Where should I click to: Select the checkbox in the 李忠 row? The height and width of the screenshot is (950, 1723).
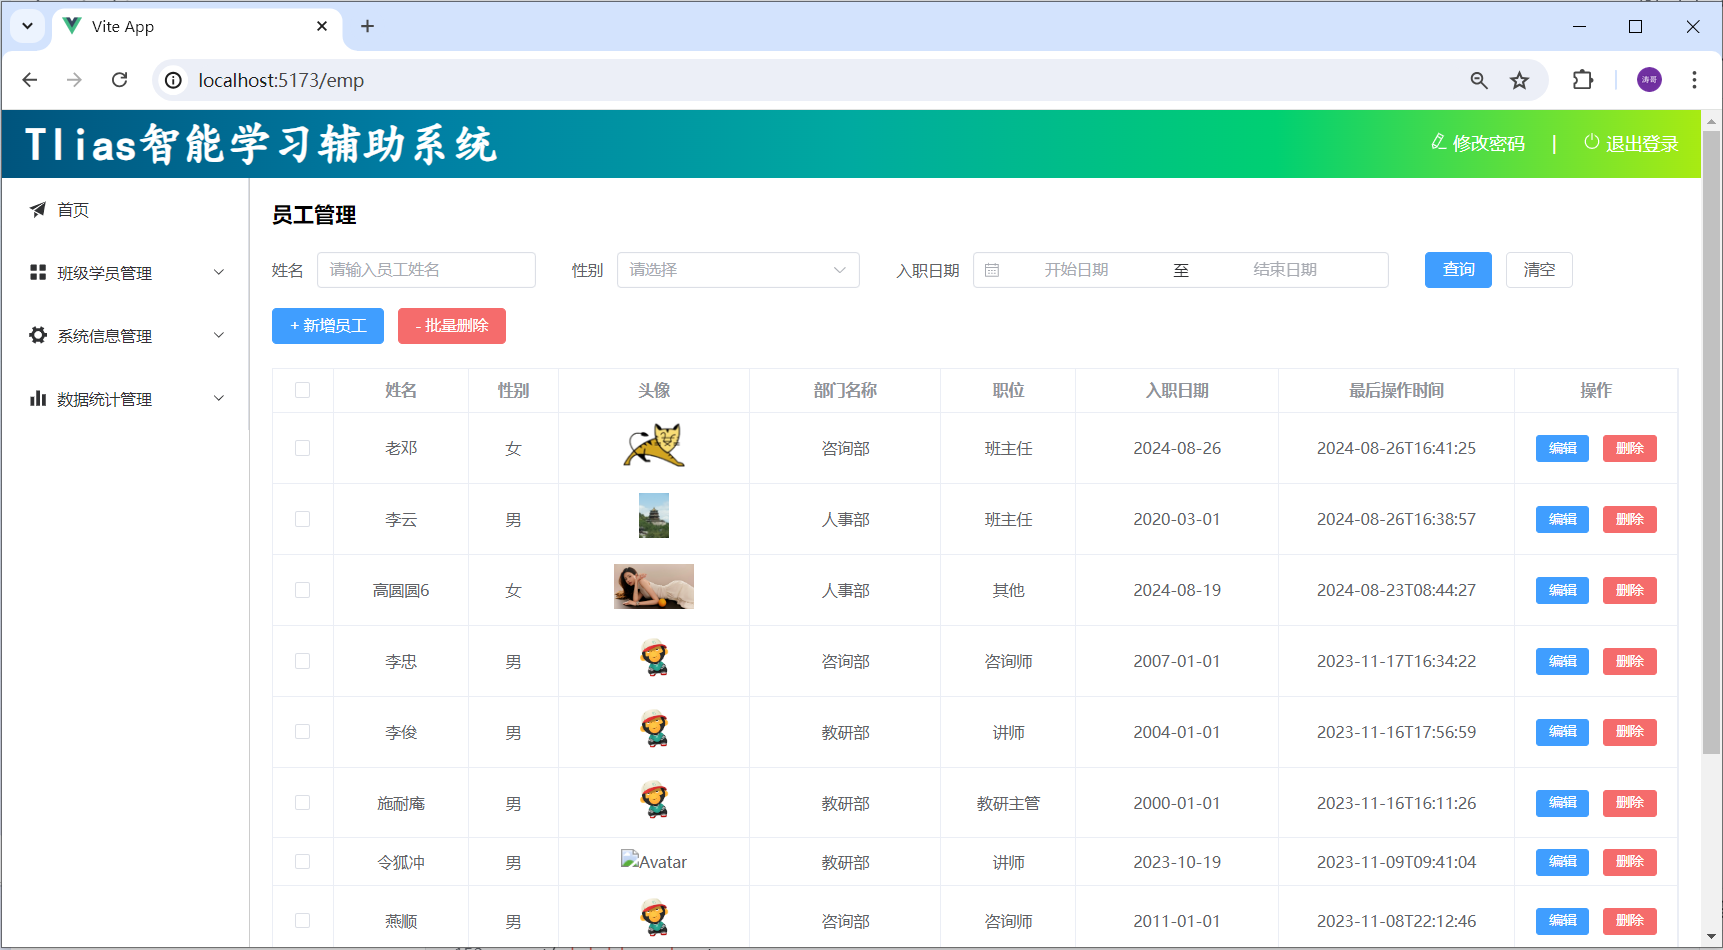[x=302, y=661]
